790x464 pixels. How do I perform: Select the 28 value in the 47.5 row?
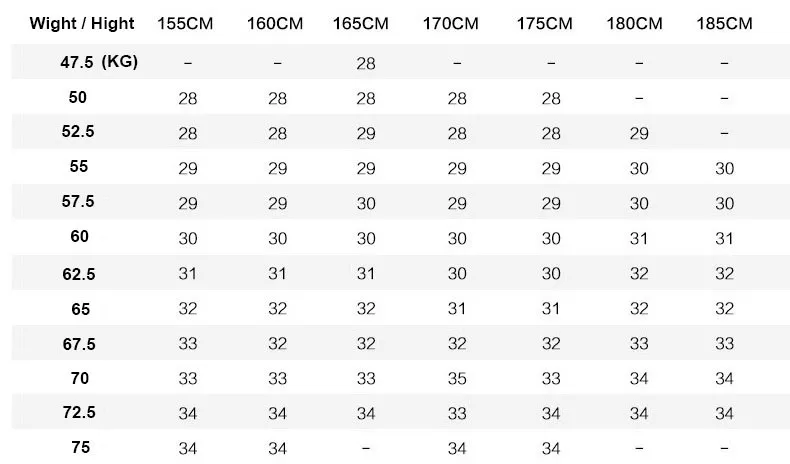366,63
